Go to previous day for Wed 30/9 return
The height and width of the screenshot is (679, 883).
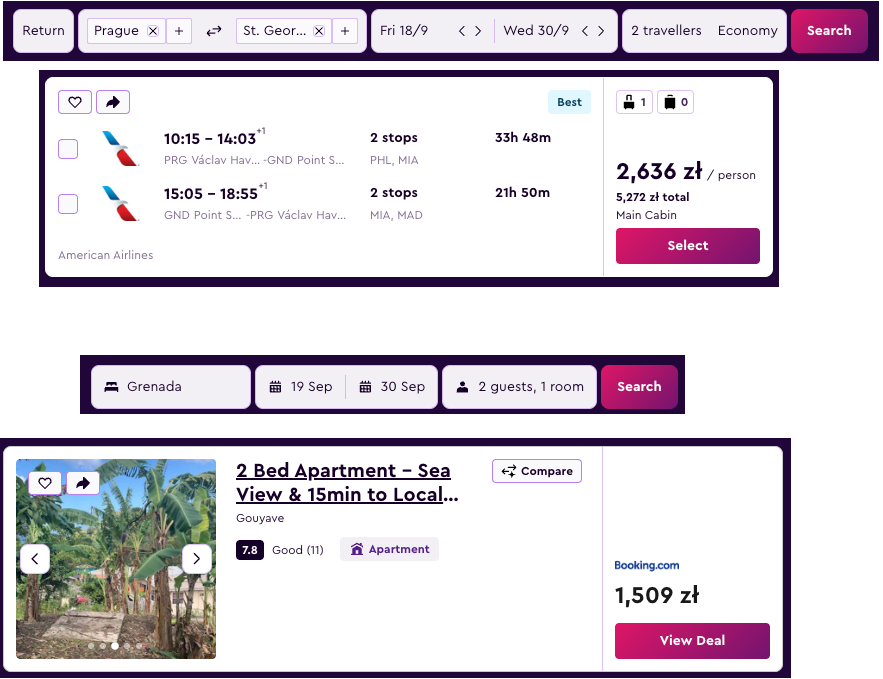click(585, 31)
